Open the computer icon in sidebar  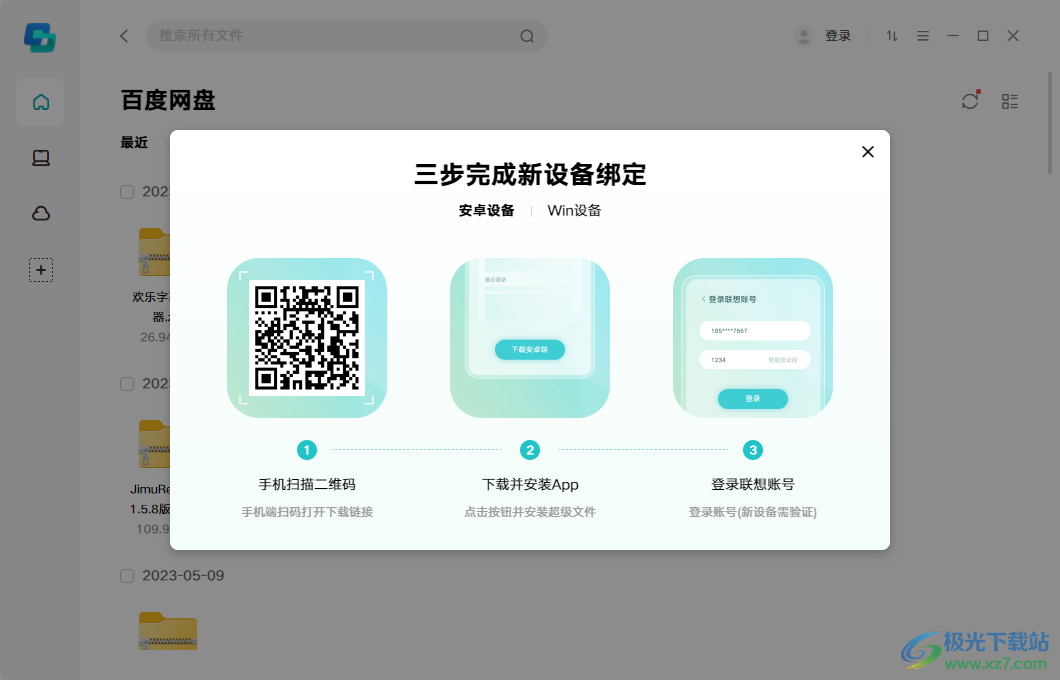point(41,158)
